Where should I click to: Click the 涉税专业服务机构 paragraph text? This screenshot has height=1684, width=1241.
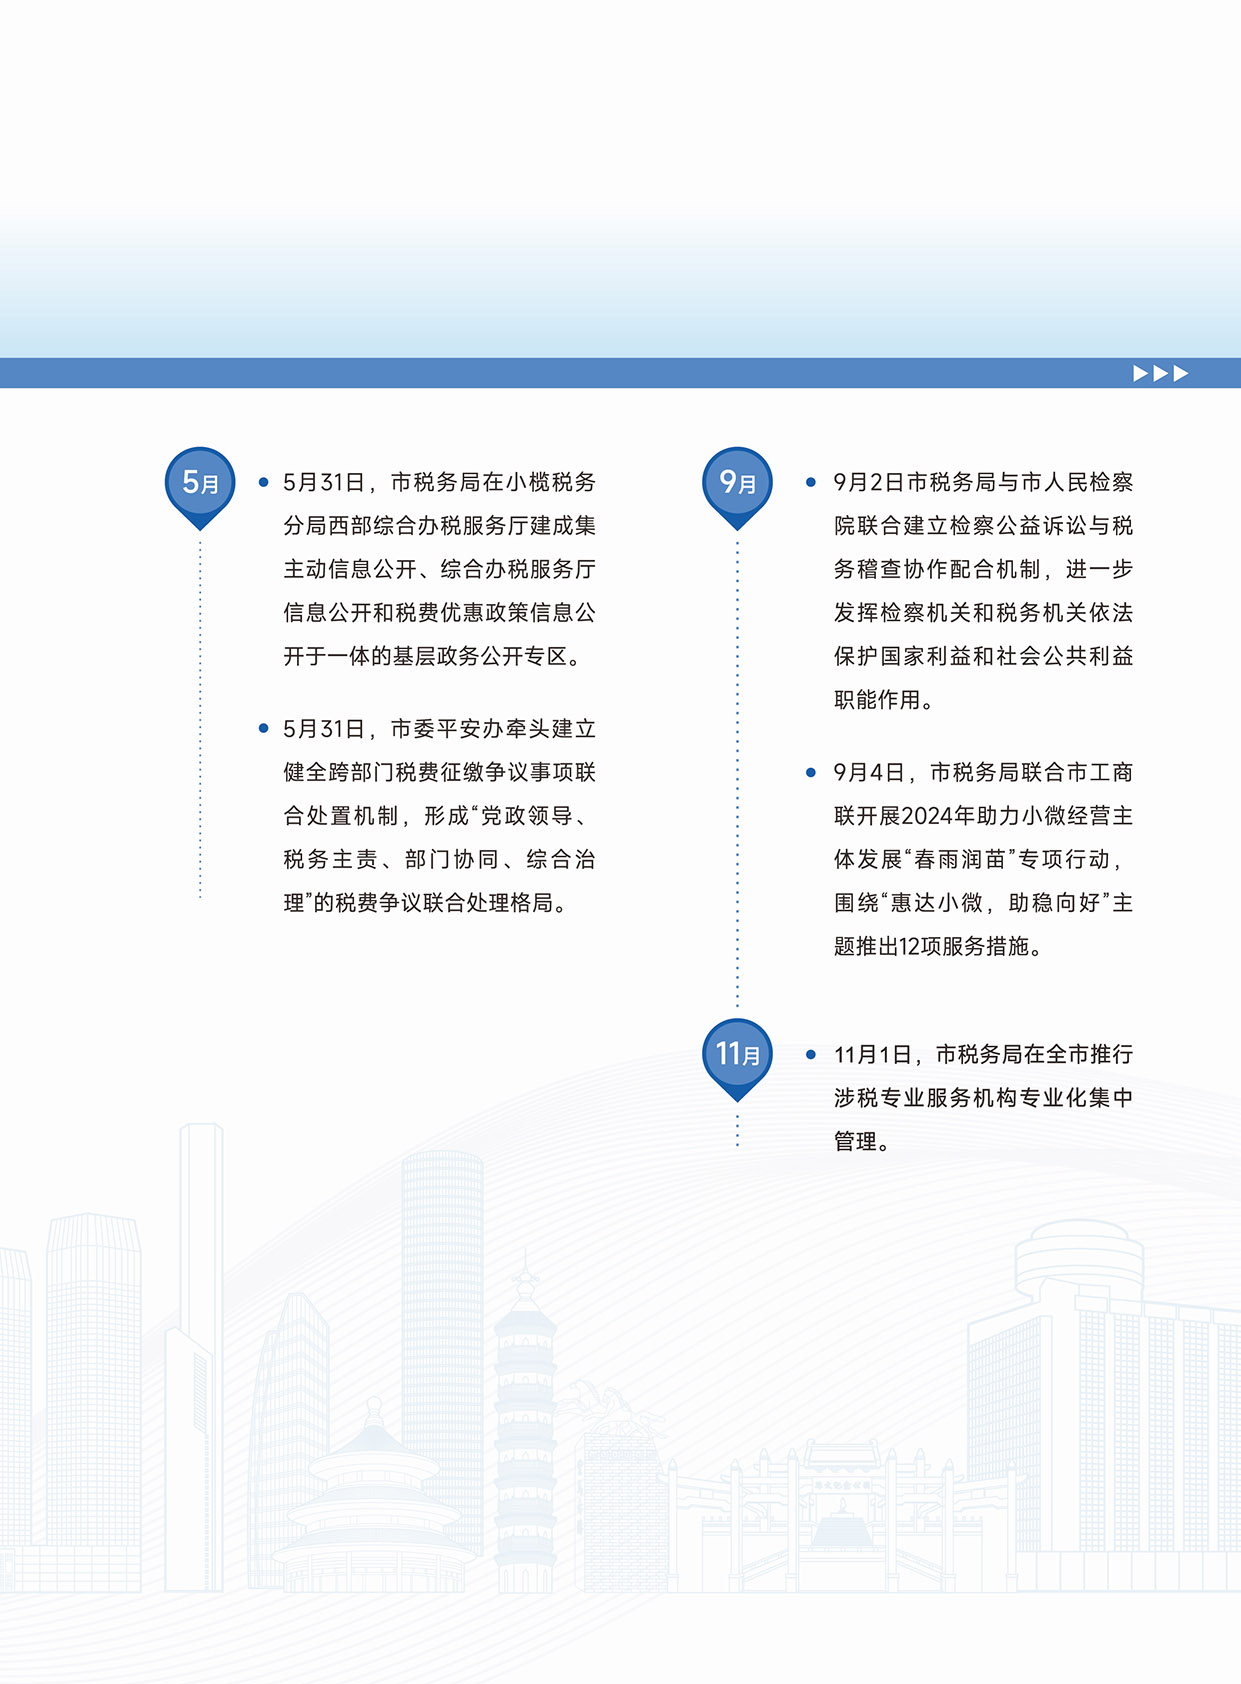pyautogui.click(x=982, y=1097)
